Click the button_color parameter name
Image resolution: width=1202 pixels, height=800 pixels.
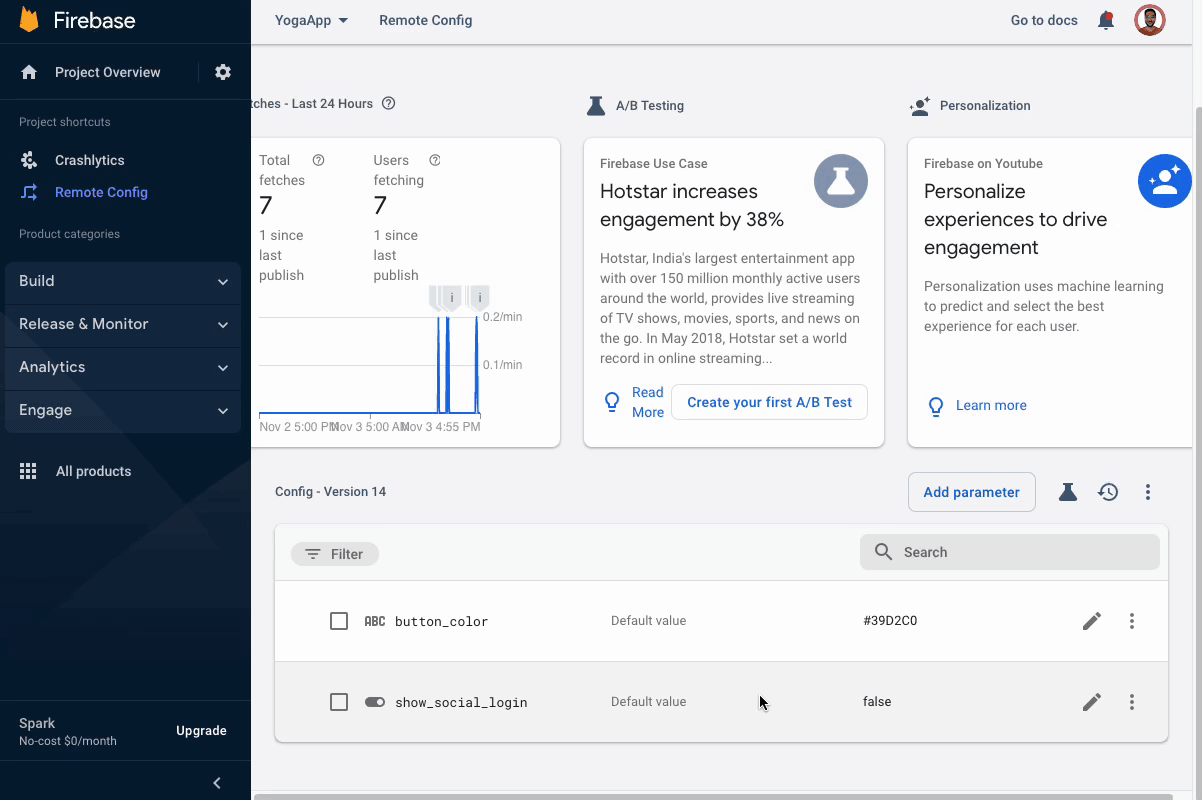[x=442, y=621]
